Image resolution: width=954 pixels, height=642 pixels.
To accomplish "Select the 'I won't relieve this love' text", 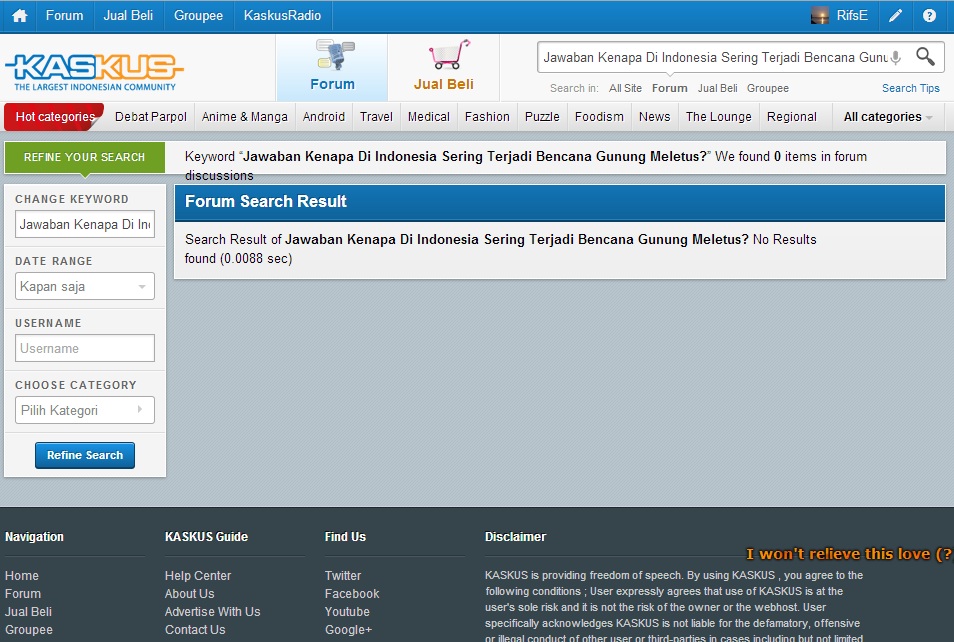I will 849,554.
